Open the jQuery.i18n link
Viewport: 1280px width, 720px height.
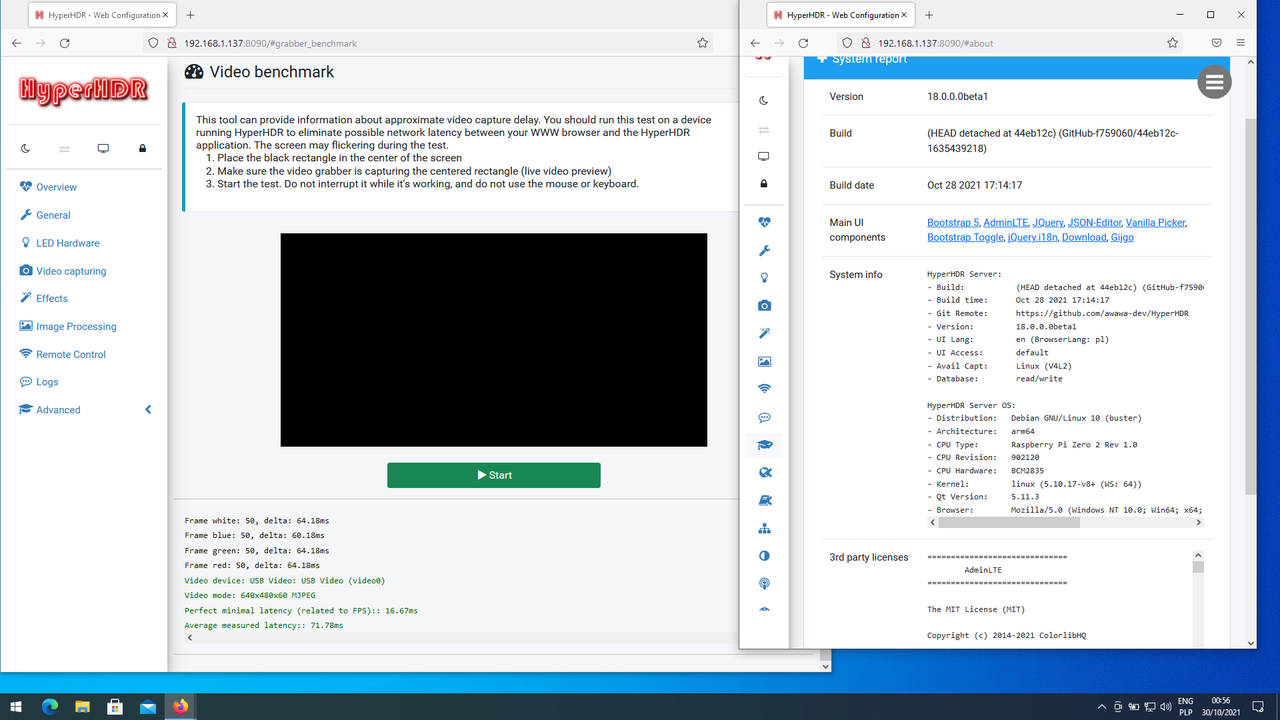1032,237
